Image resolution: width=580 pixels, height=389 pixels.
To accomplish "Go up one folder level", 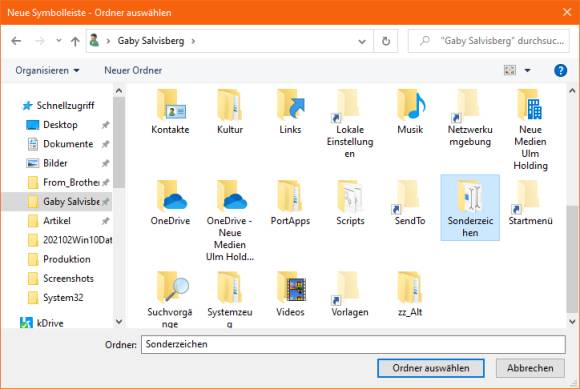I will click(75, 41).
